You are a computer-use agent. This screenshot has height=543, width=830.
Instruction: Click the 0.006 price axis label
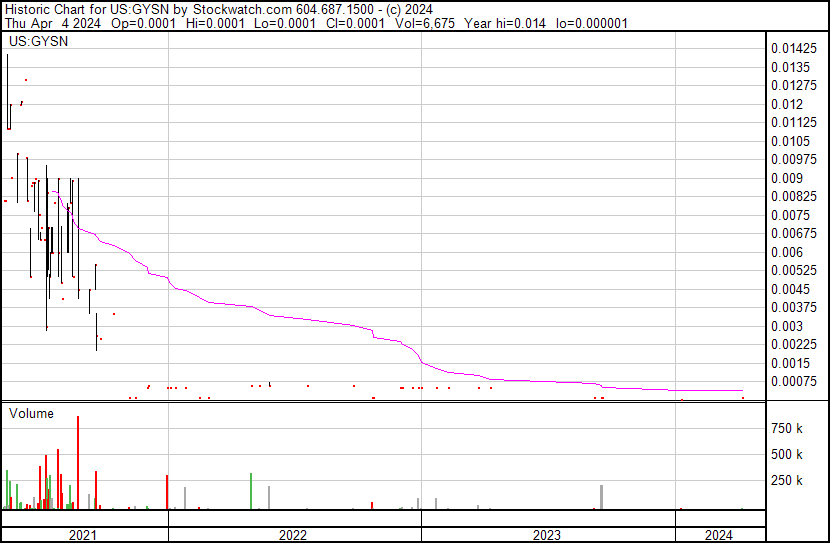click(787, 253)
